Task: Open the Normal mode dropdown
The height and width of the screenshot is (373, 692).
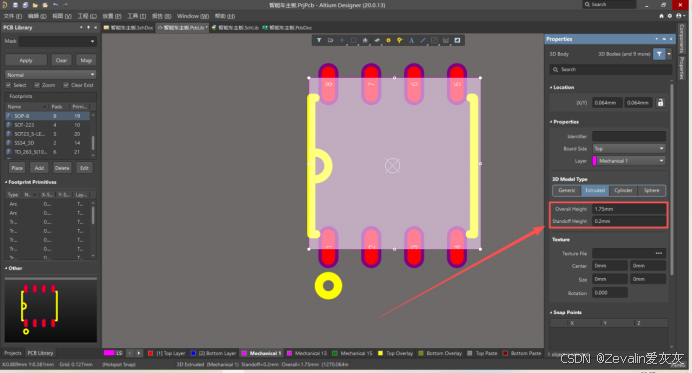Action: point(50,75)
